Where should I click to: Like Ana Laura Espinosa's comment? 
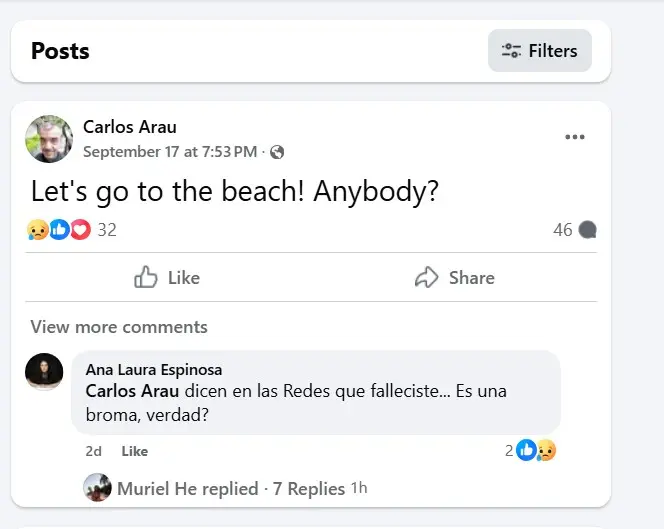tap(135, 451)
